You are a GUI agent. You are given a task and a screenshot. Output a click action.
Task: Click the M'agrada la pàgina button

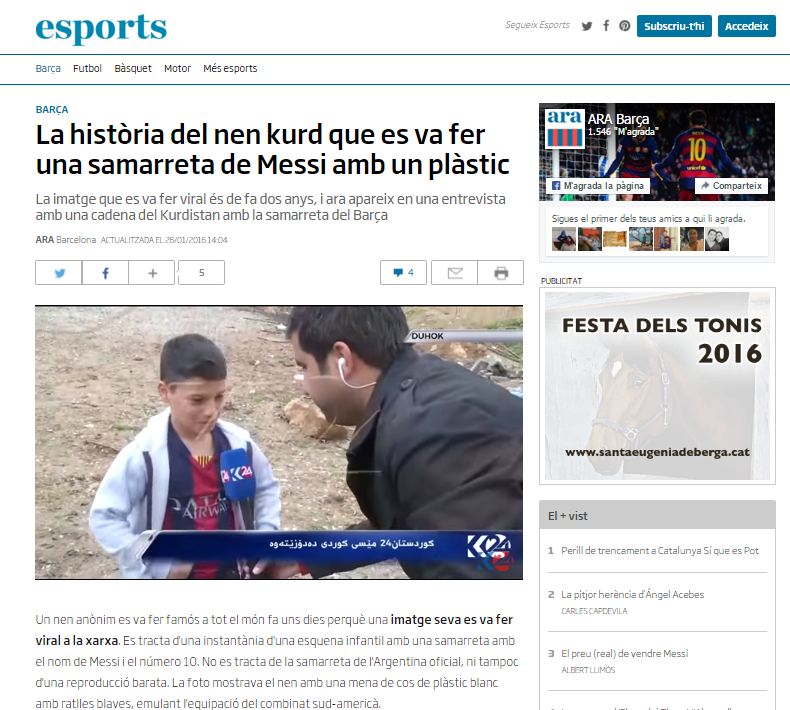tap(598, 185)
